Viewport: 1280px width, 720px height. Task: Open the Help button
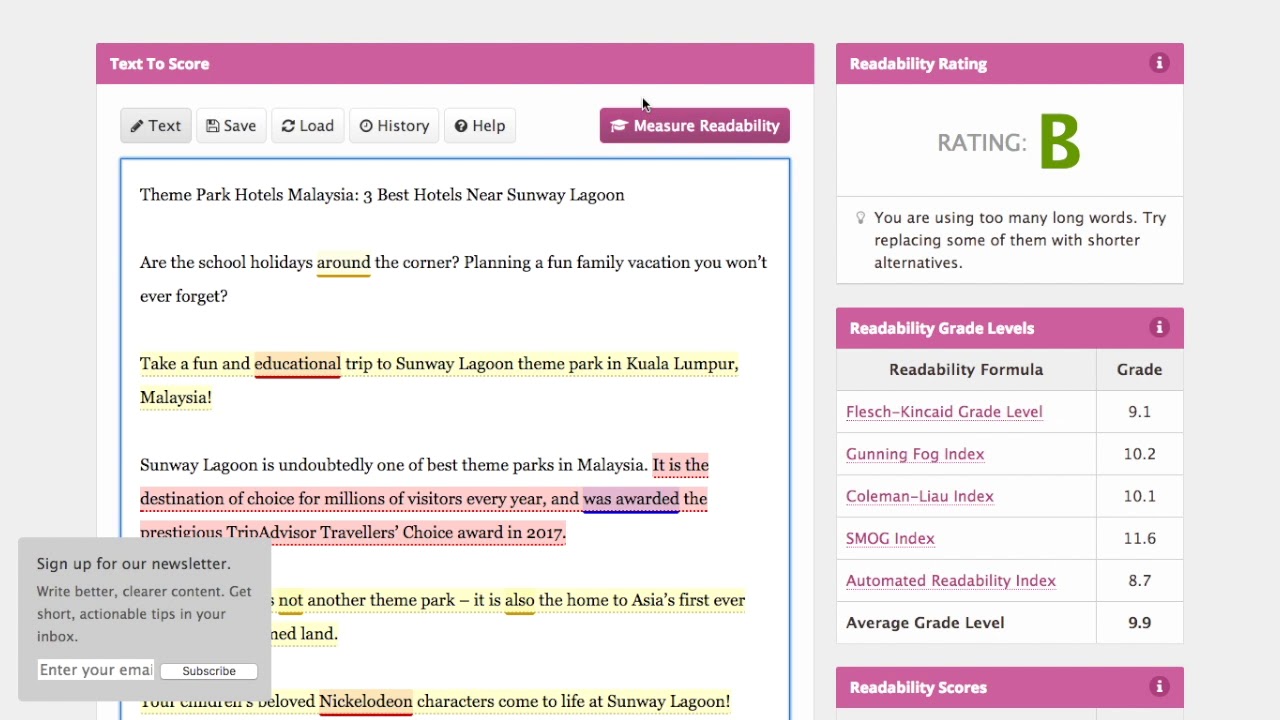(480, 126)
